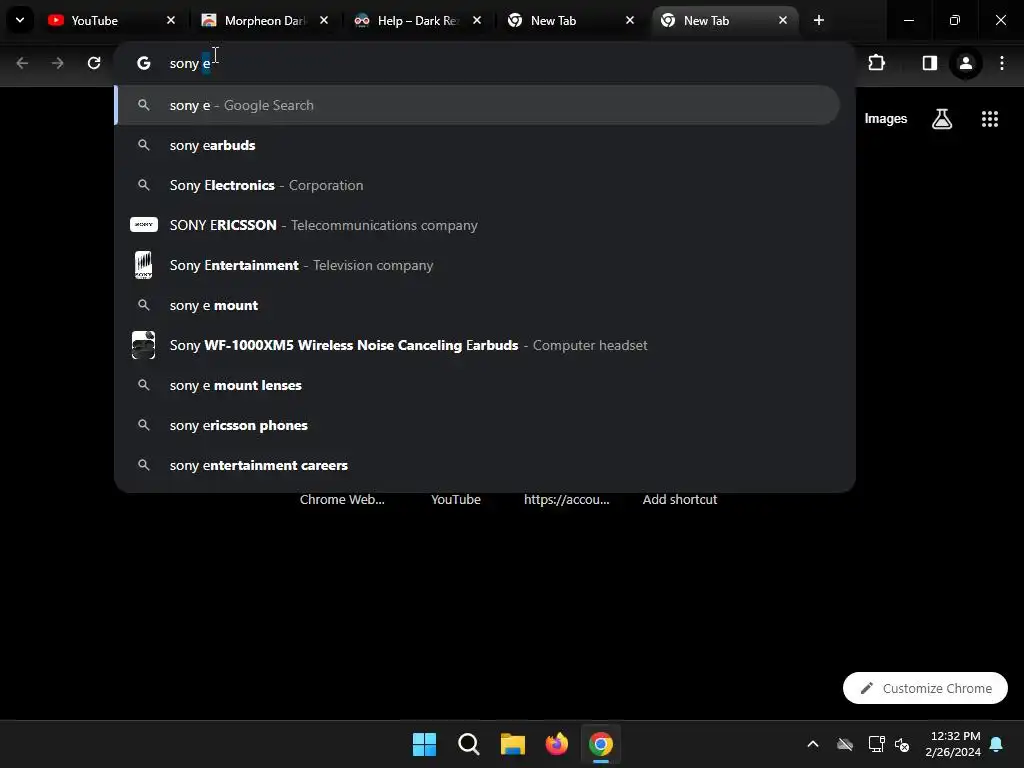Show hidden system tray icons
The image size is (1024, 768).
(813, 744)
